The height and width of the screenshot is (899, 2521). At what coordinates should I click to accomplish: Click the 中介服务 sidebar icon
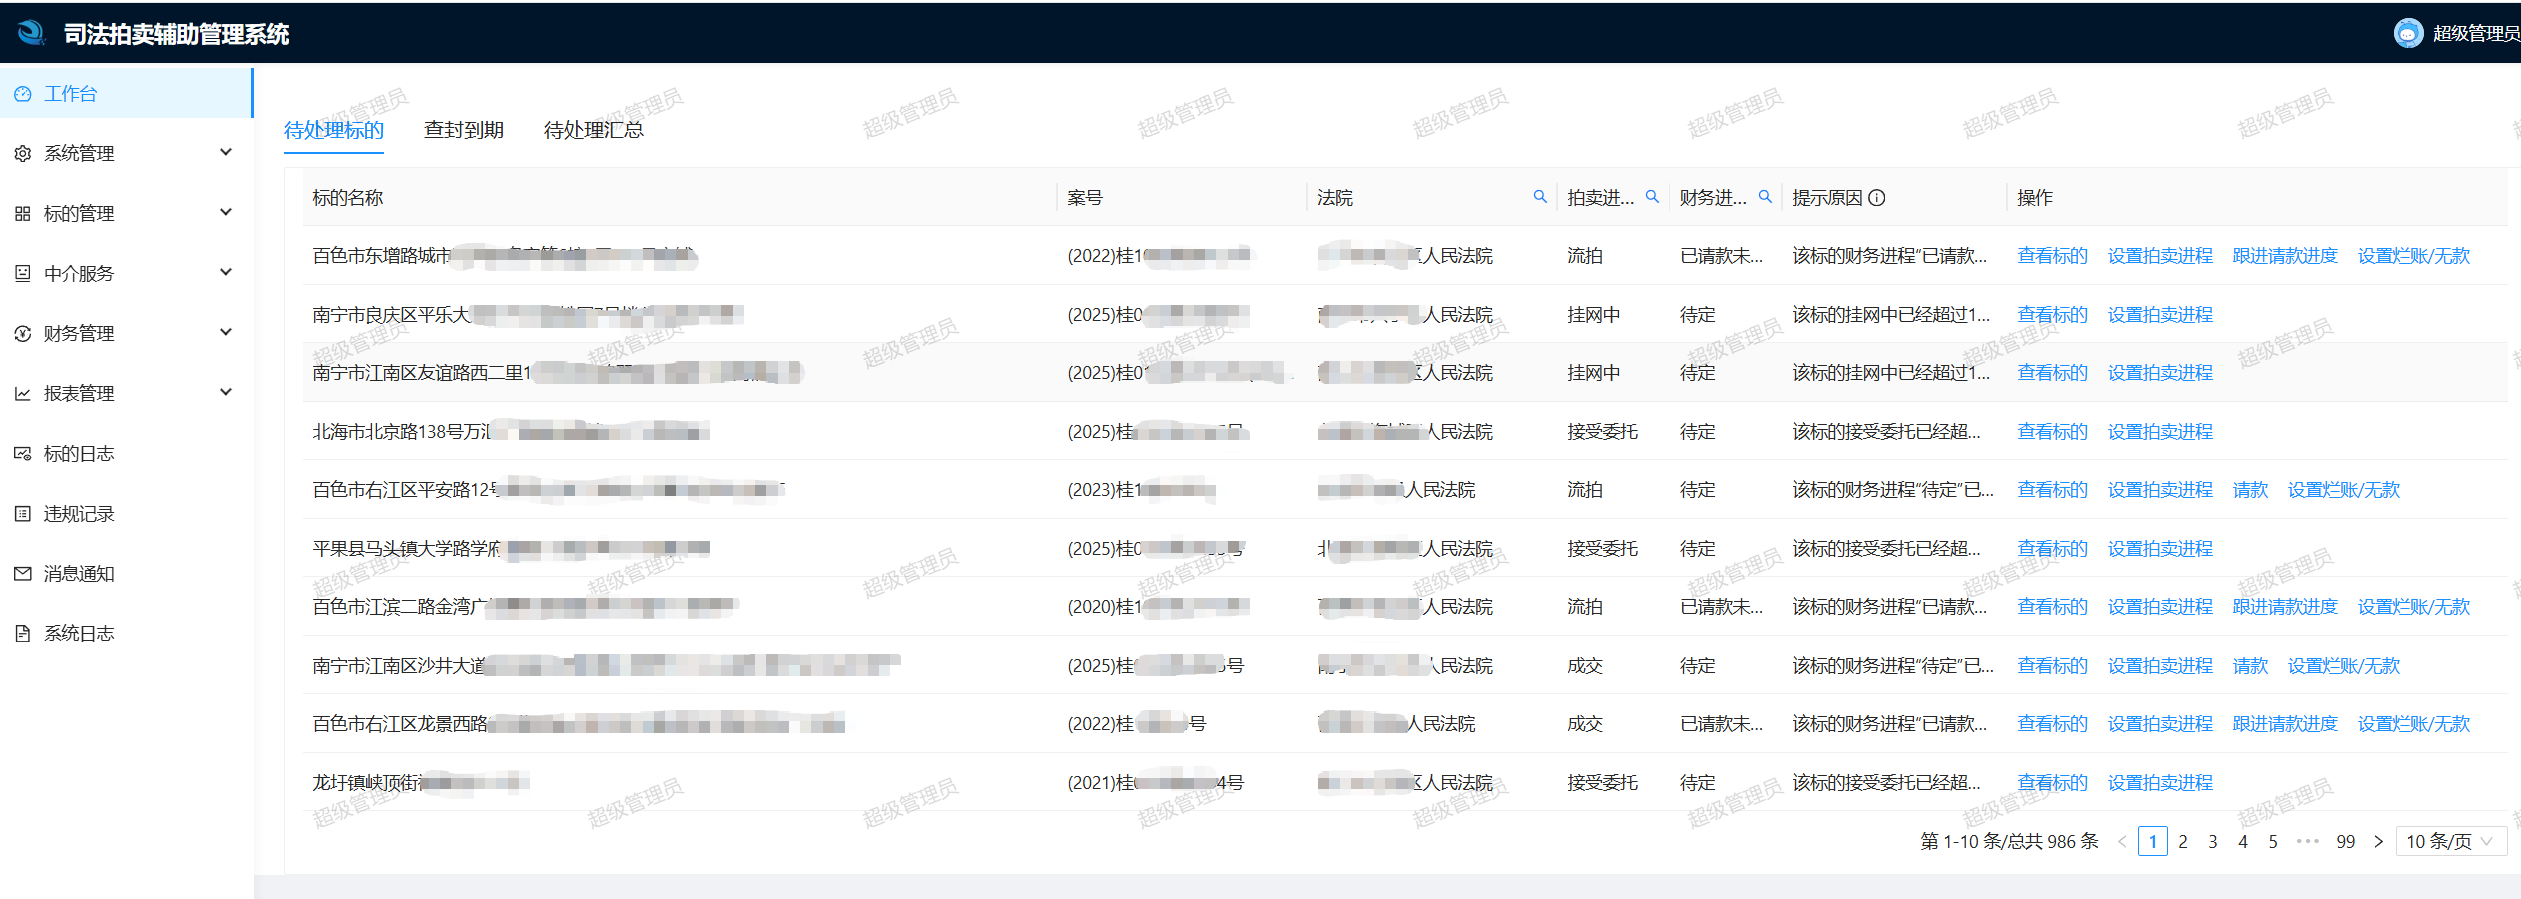coord(23,274)
